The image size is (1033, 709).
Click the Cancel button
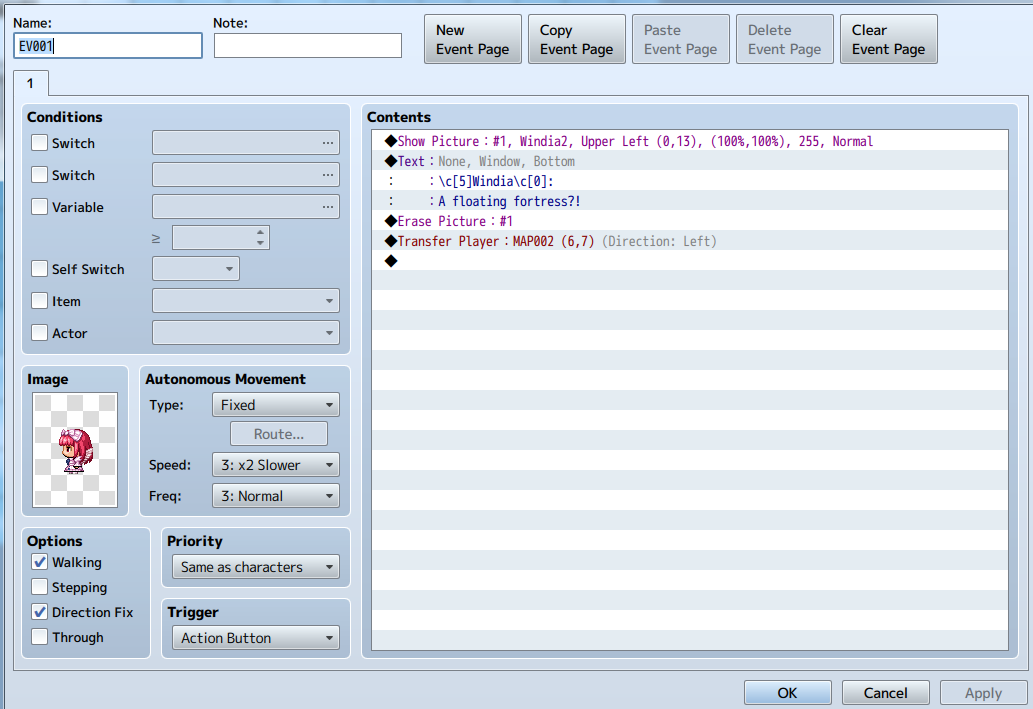click(x=885, y=693)
